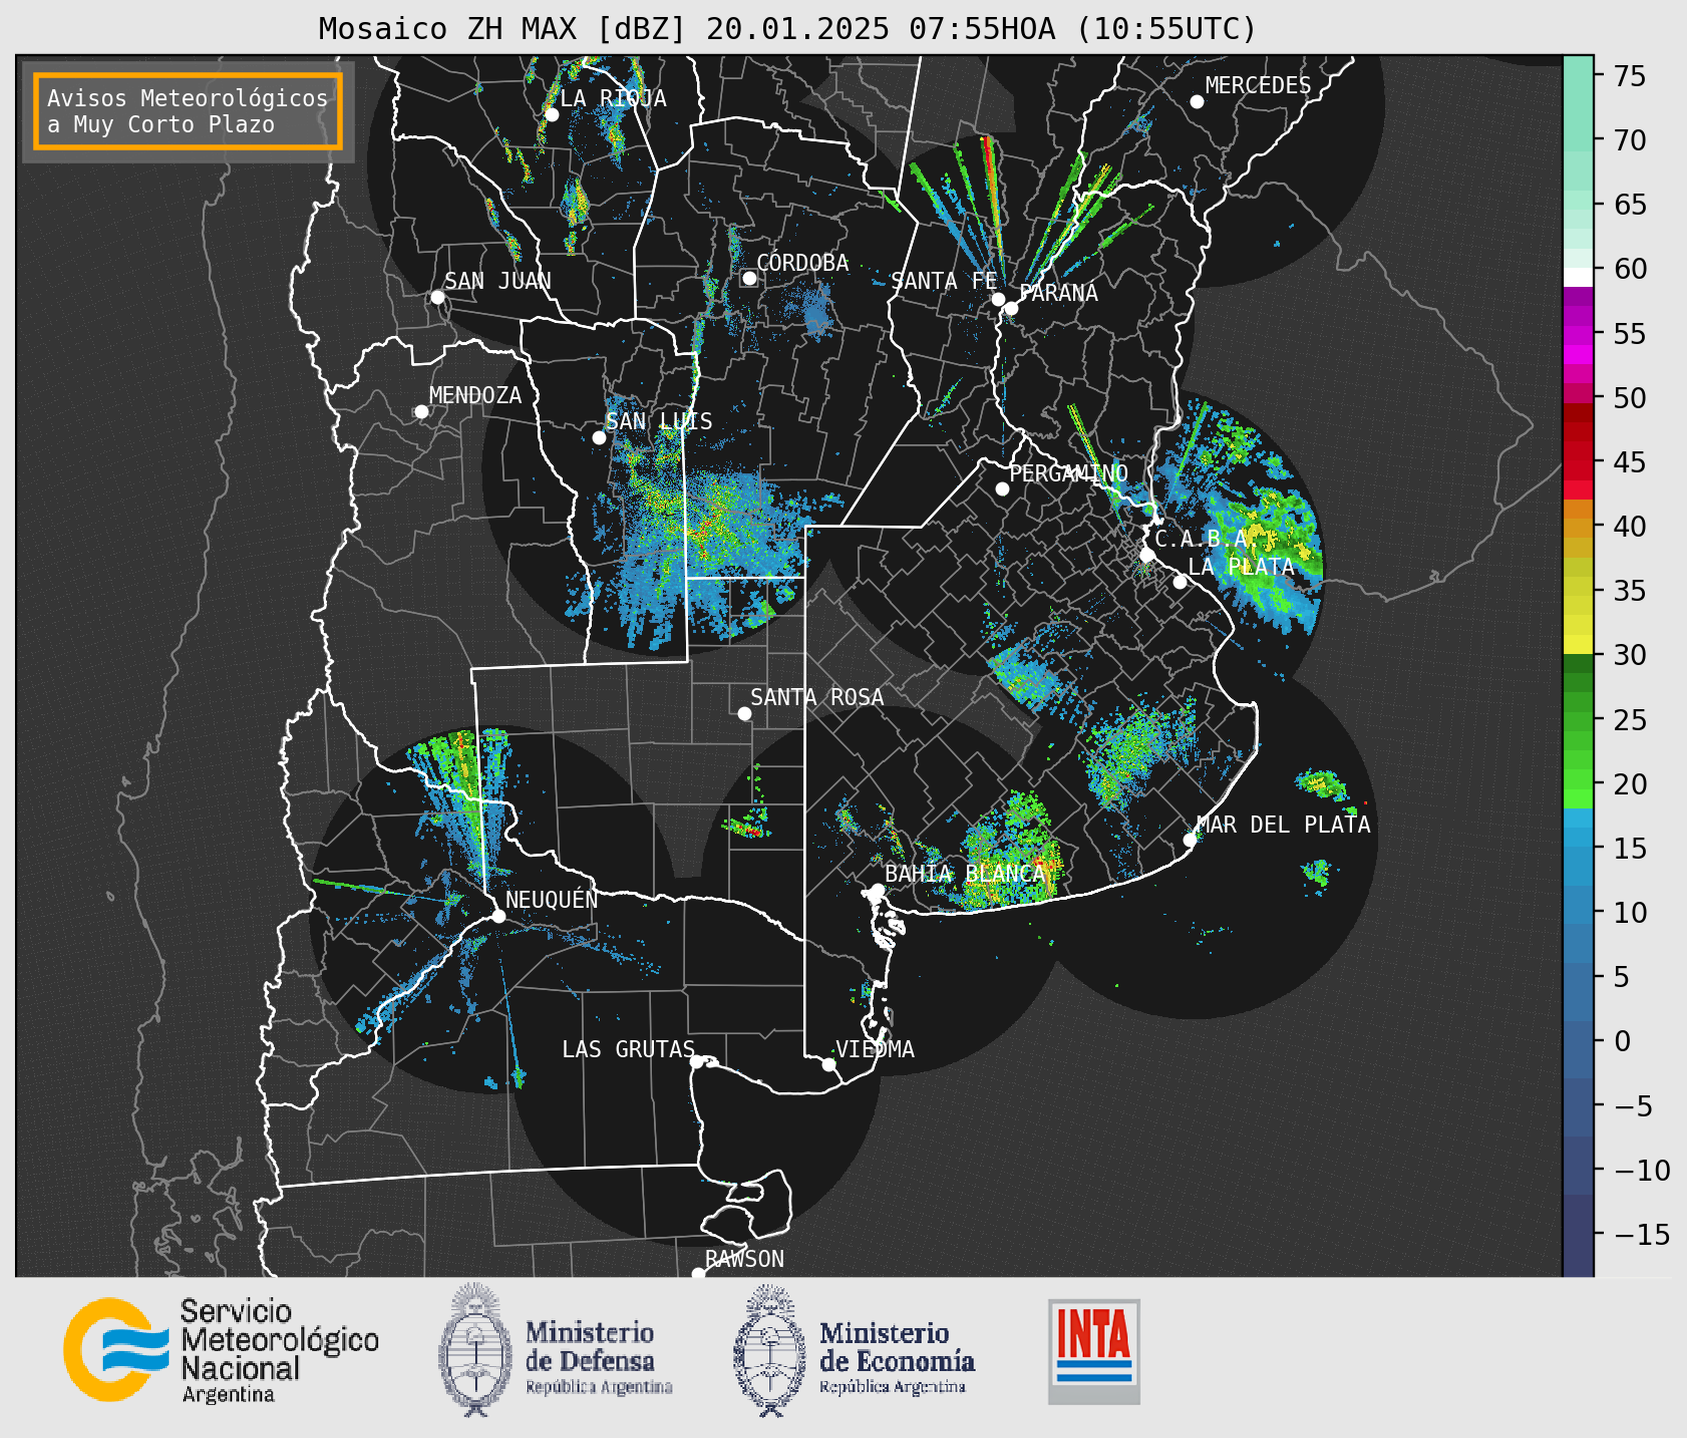Click the PARANA city marker dot

1011,308
